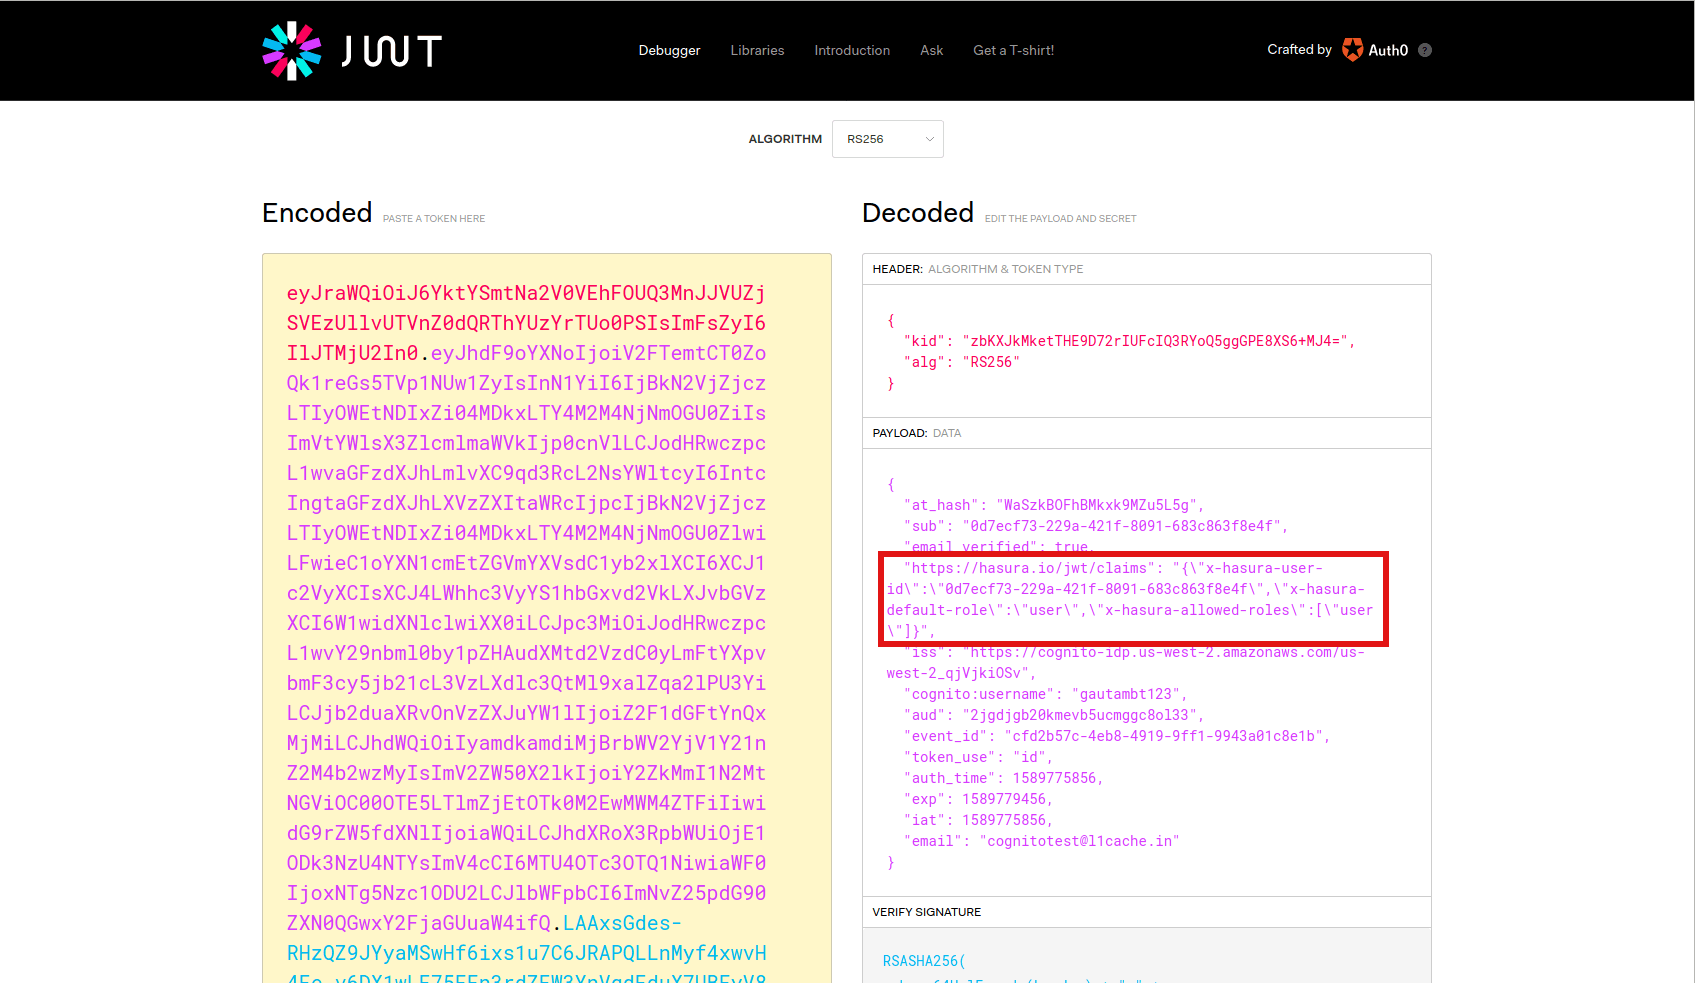Go to the Libraries page
1695x983 pixels.
(757, 50)
